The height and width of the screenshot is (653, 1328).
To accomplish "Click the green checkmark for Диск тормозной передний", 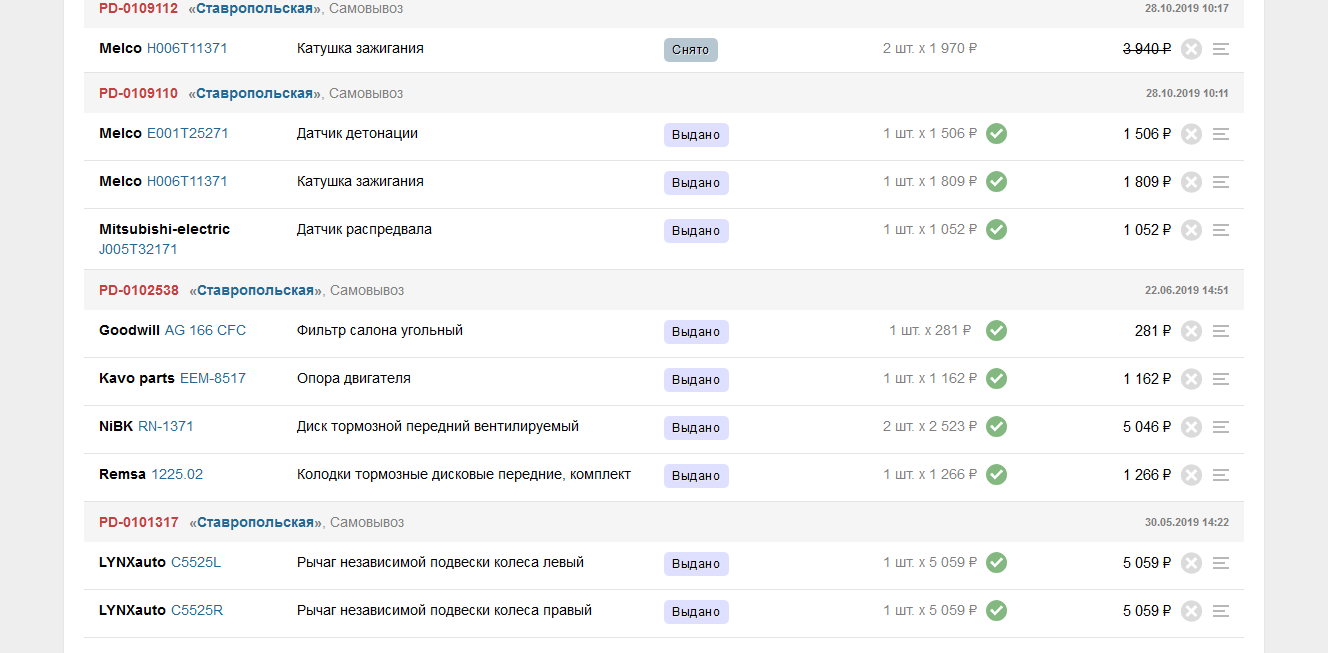I will (x=996, y=426).
